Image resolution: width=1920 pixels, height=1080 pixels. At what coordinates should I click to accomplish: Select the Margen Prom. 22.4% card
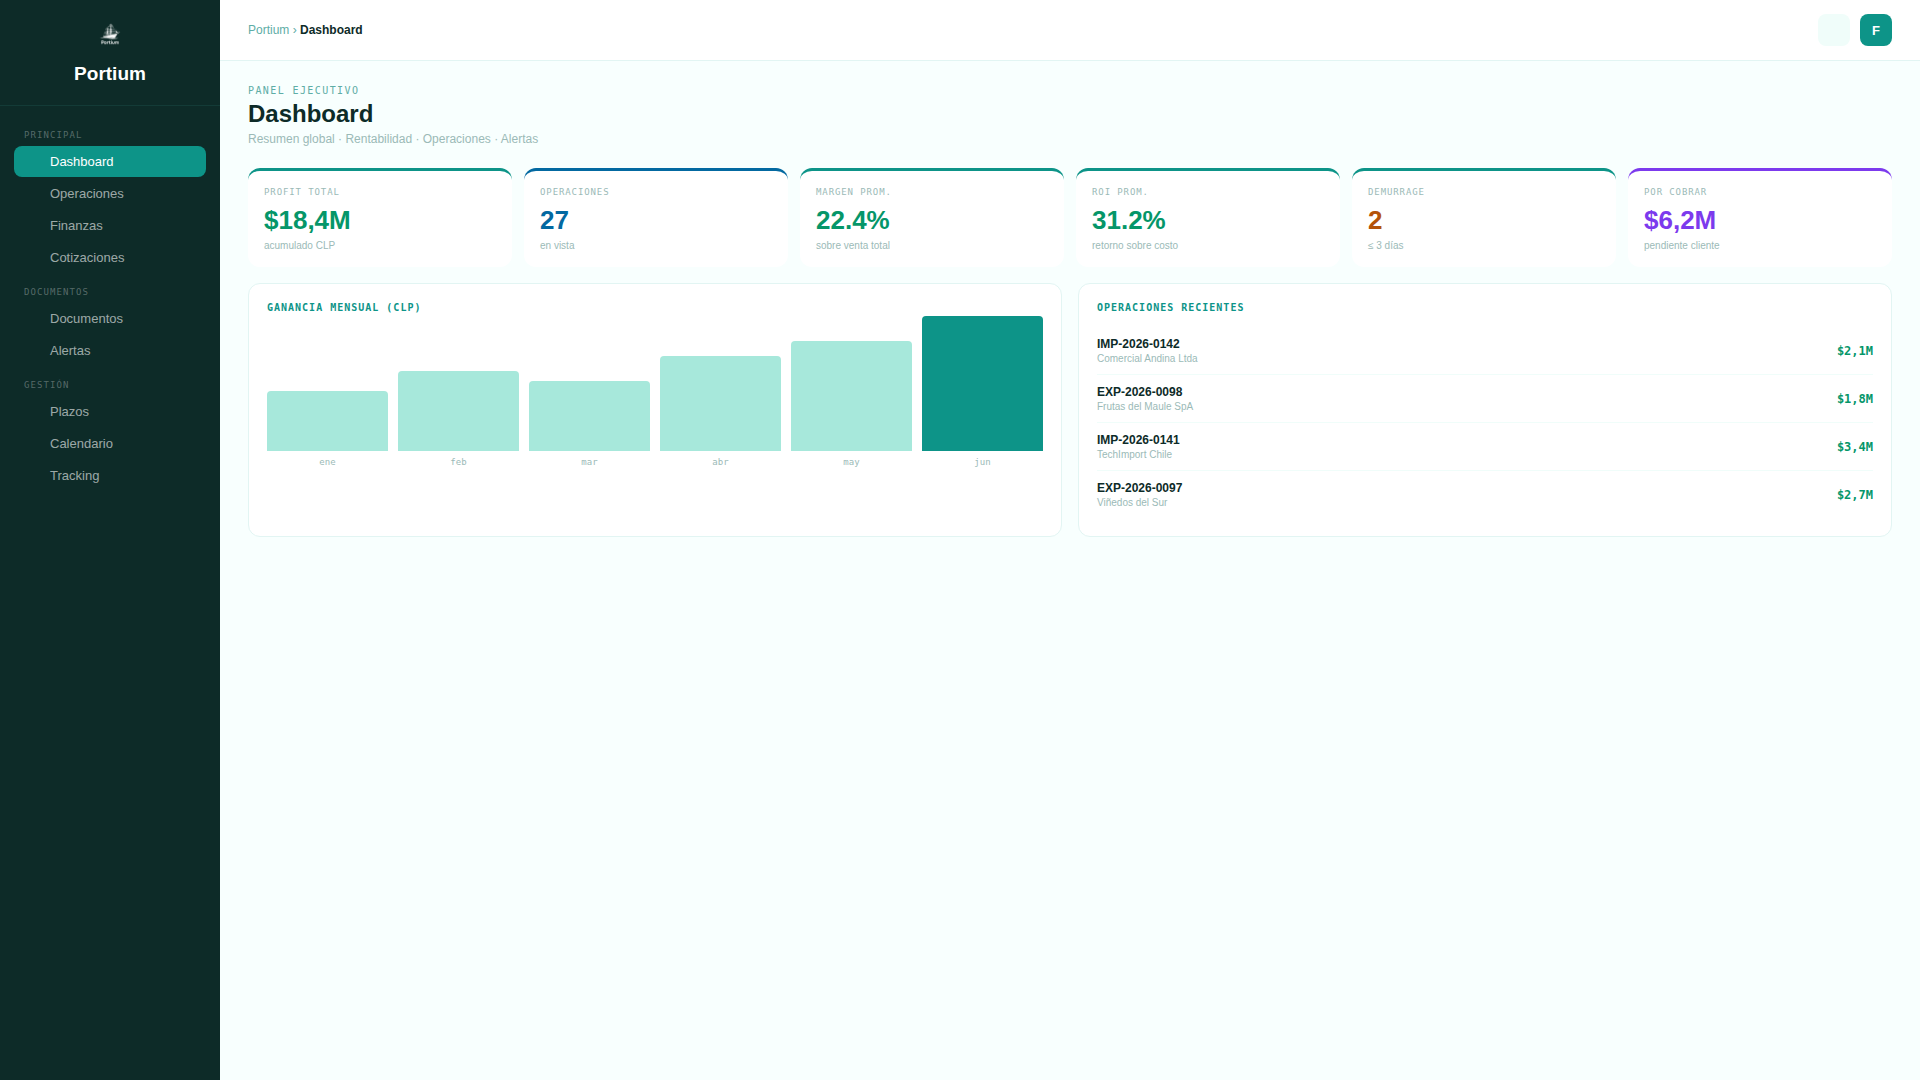[932, 217]
